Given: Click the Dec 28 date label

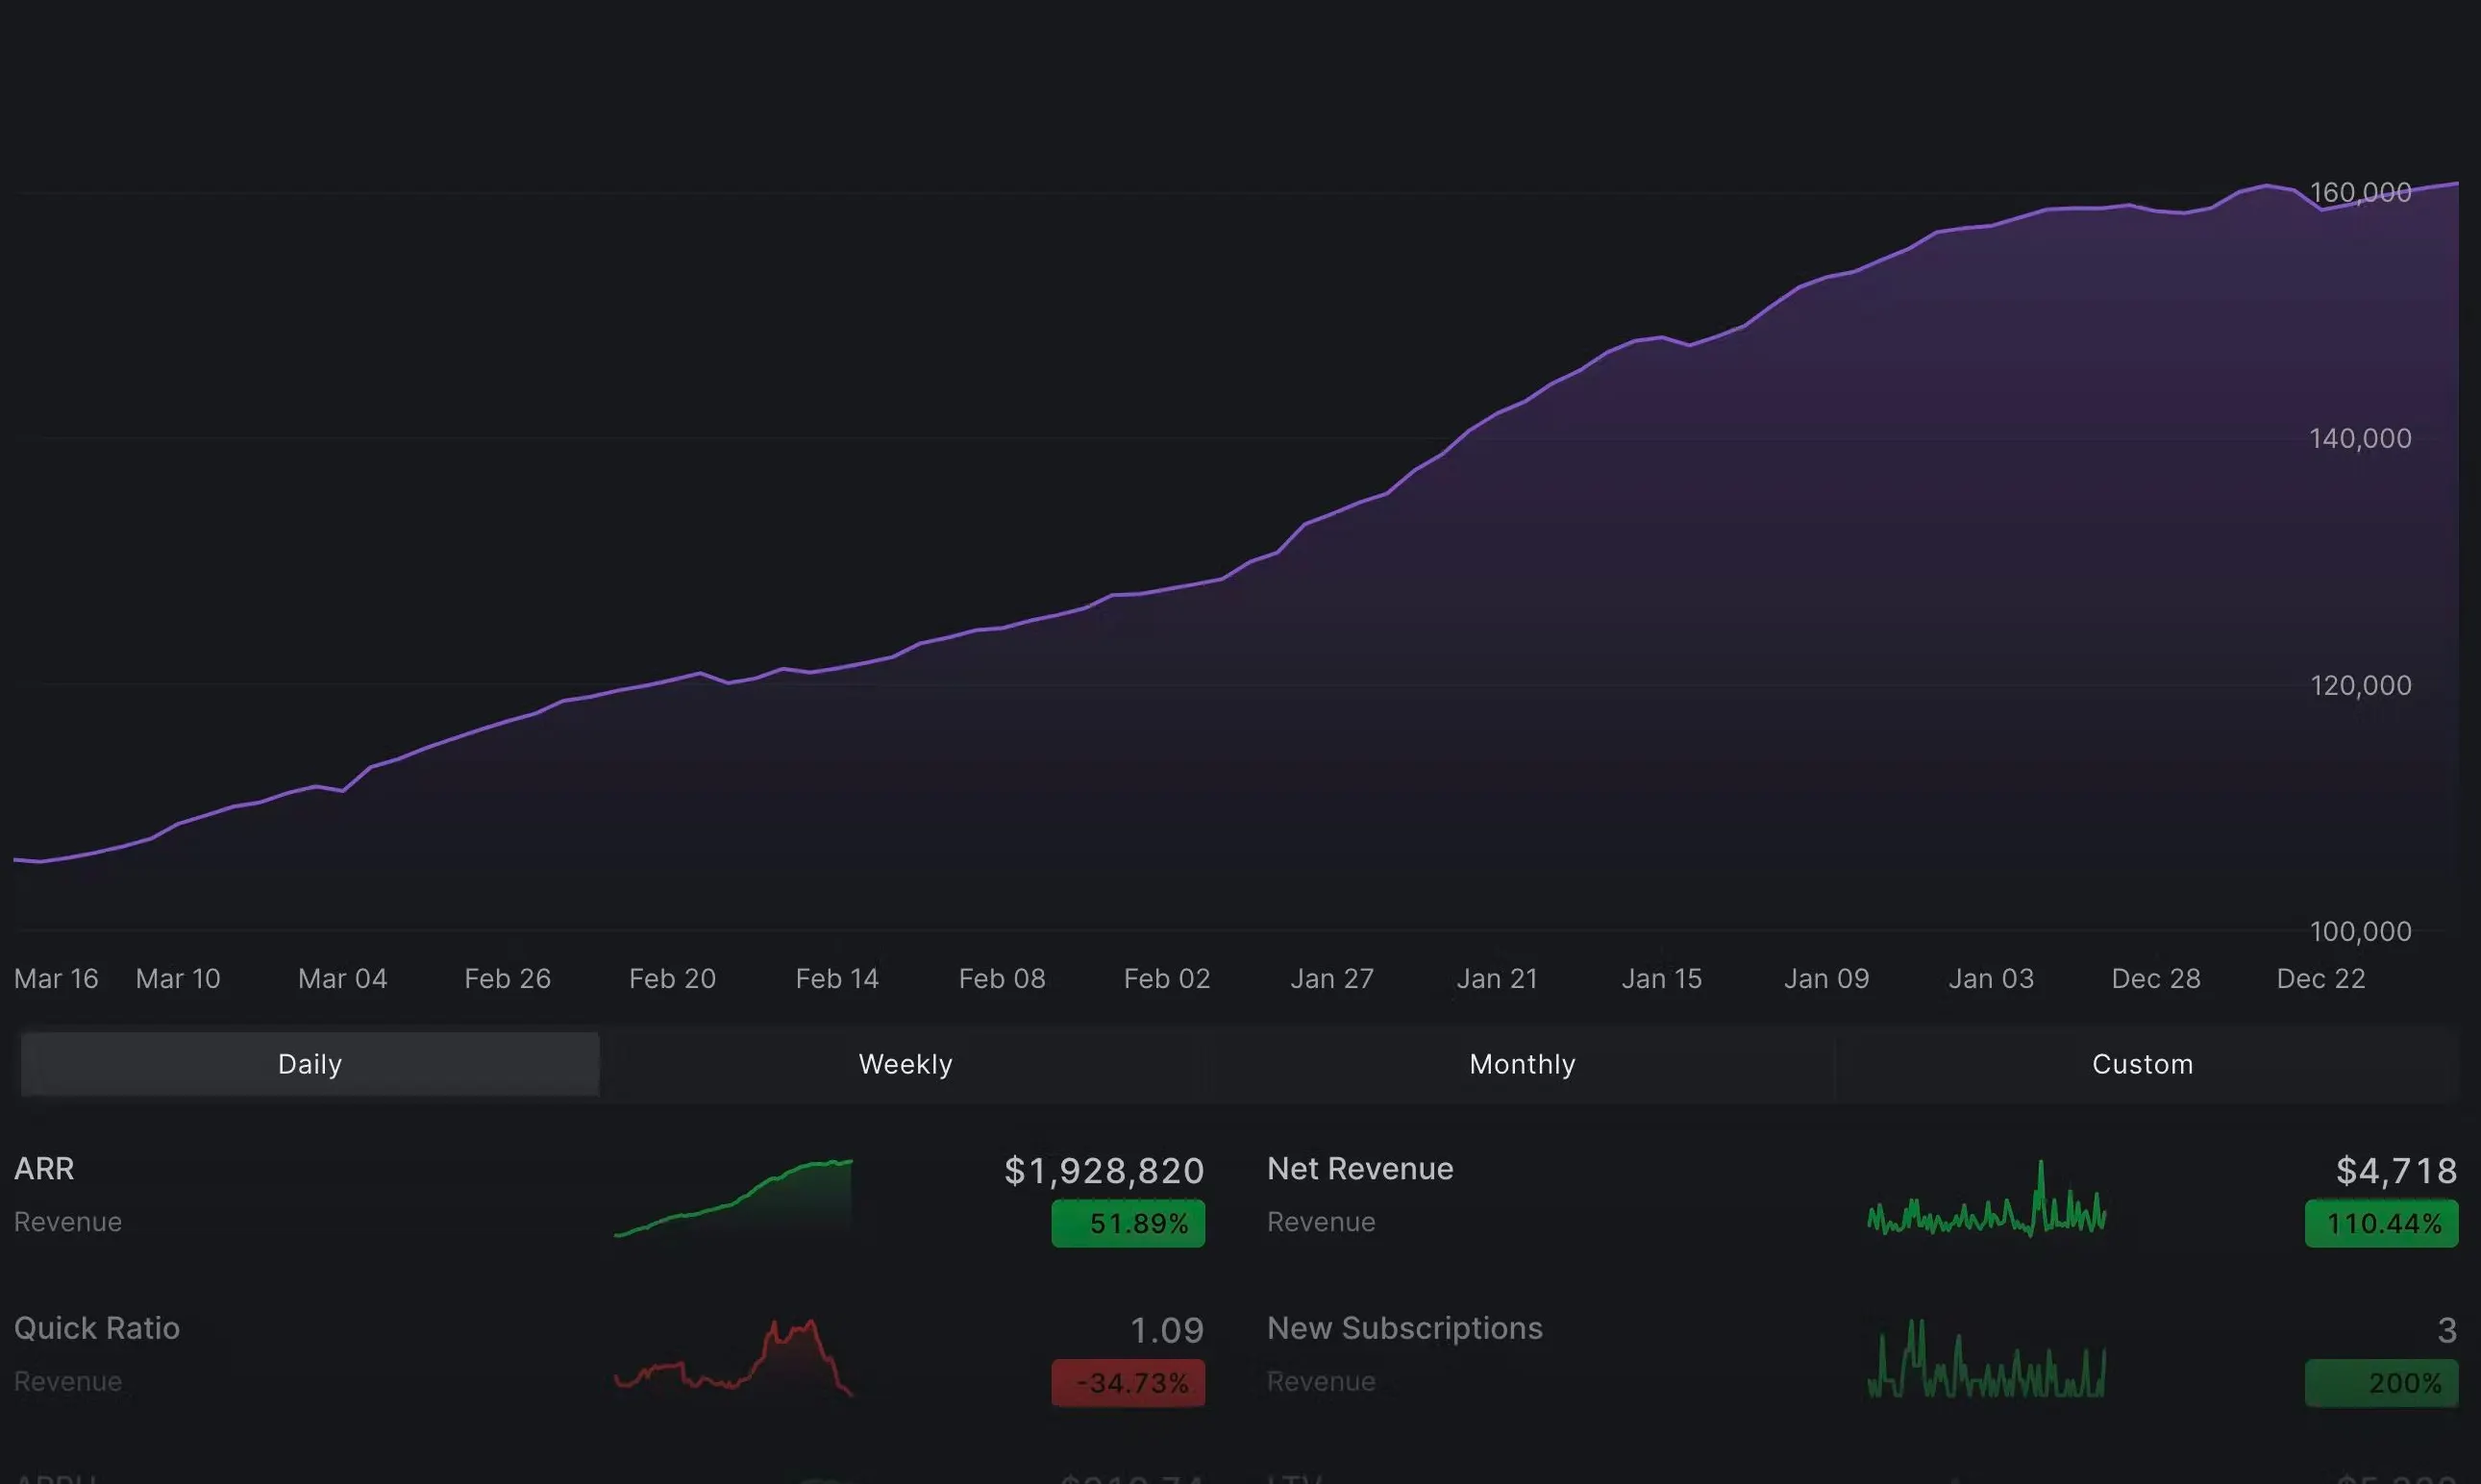Looking at the screenshot, I should tap(2156, 978).
